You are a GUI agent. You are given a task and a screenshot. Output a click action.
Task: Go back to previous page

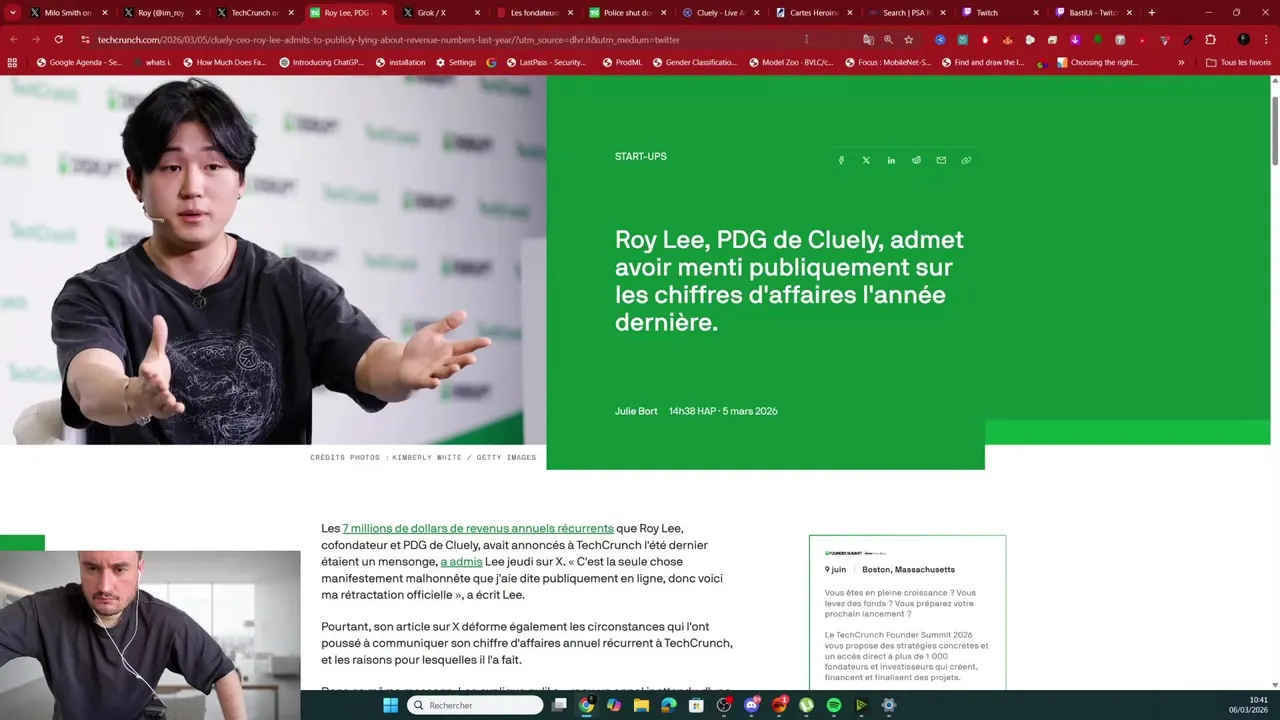[x=14, y=39]
